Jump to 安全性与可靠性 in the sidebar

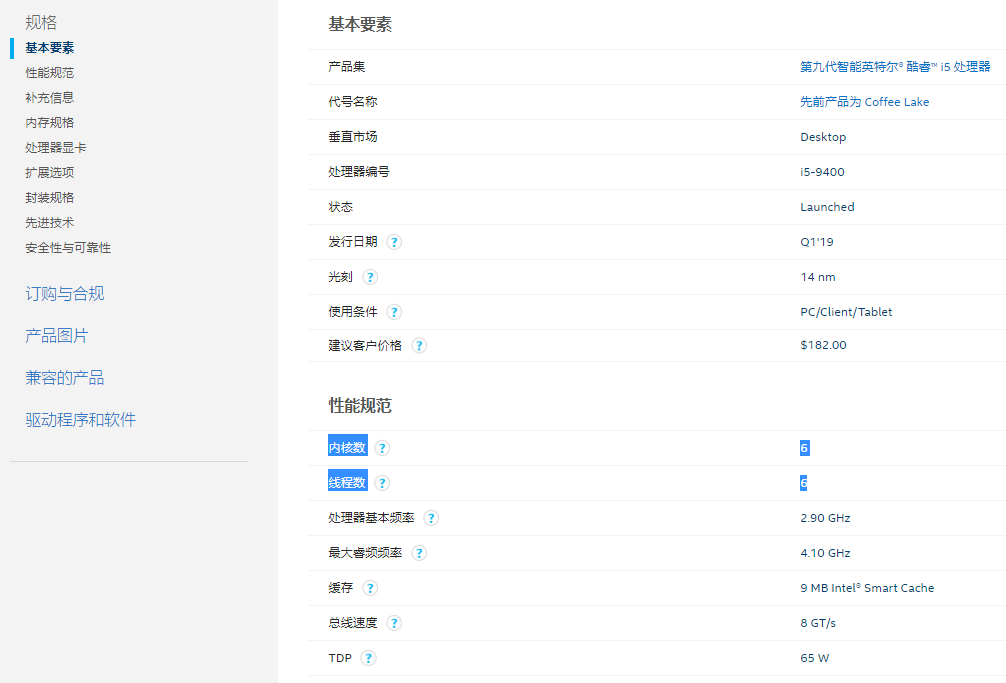68,248
